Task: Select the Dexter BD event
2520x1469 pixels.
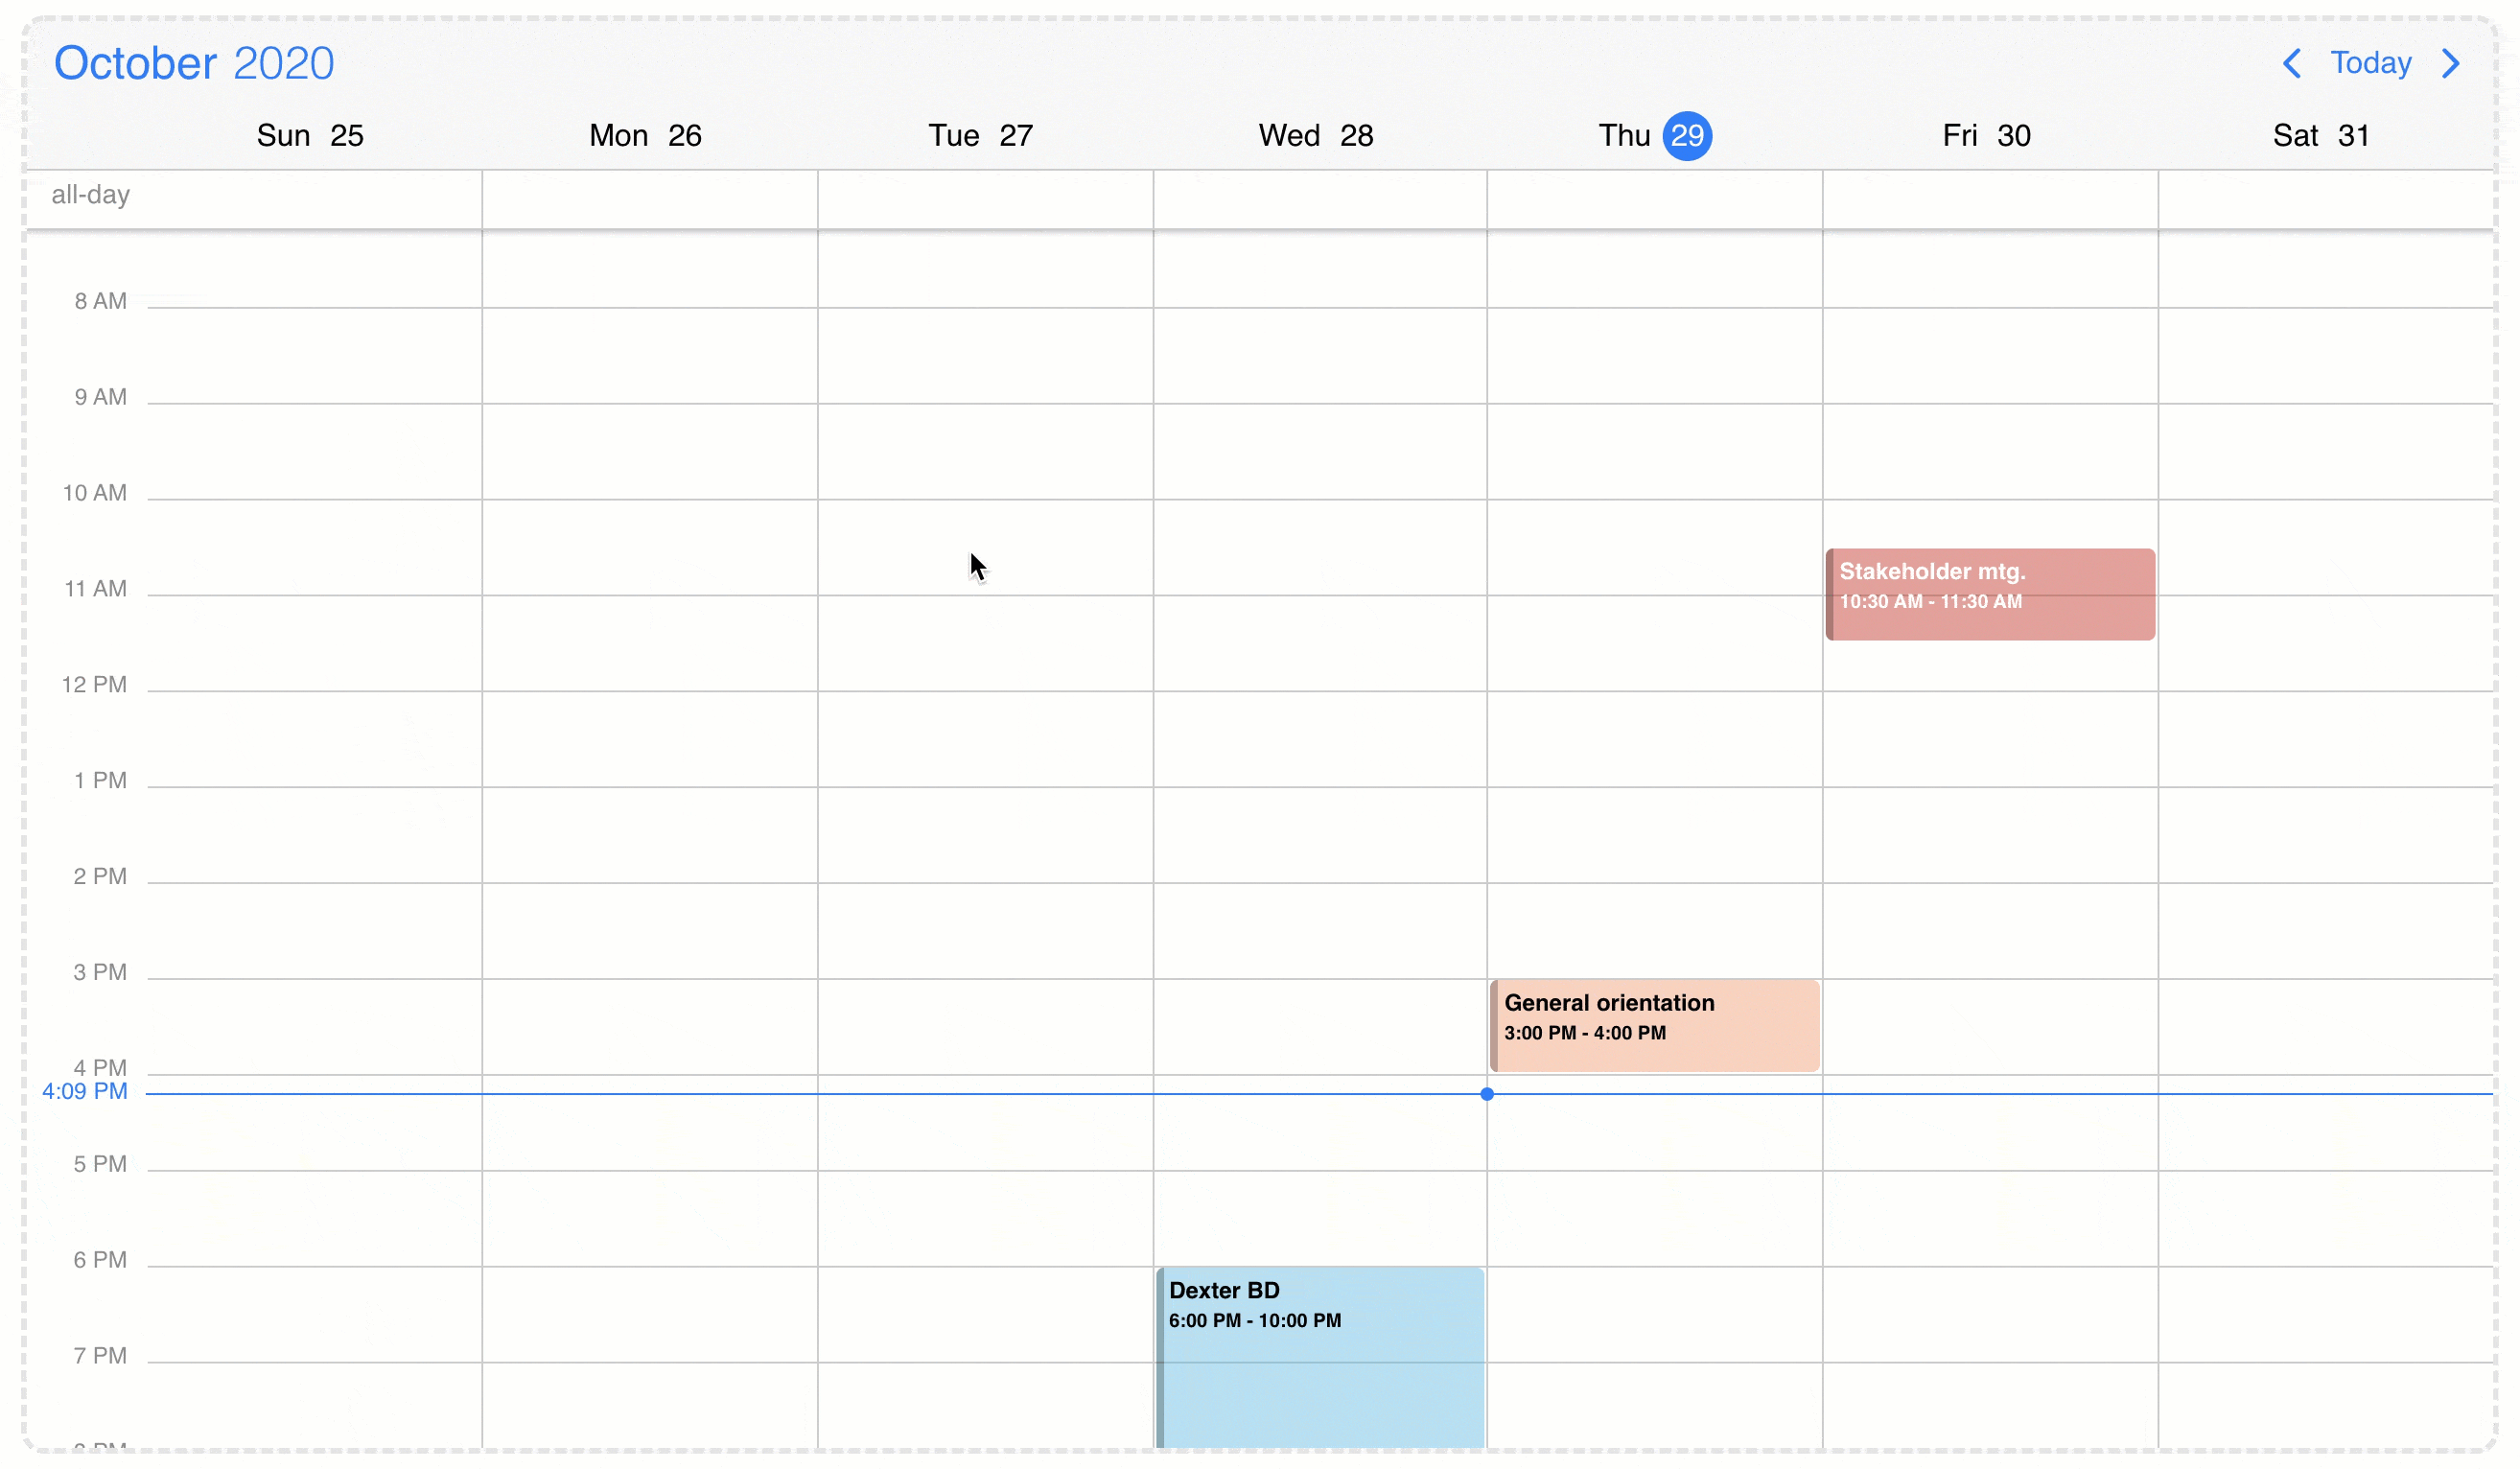Action: pyautogui.click(x=1320, y=1355)
